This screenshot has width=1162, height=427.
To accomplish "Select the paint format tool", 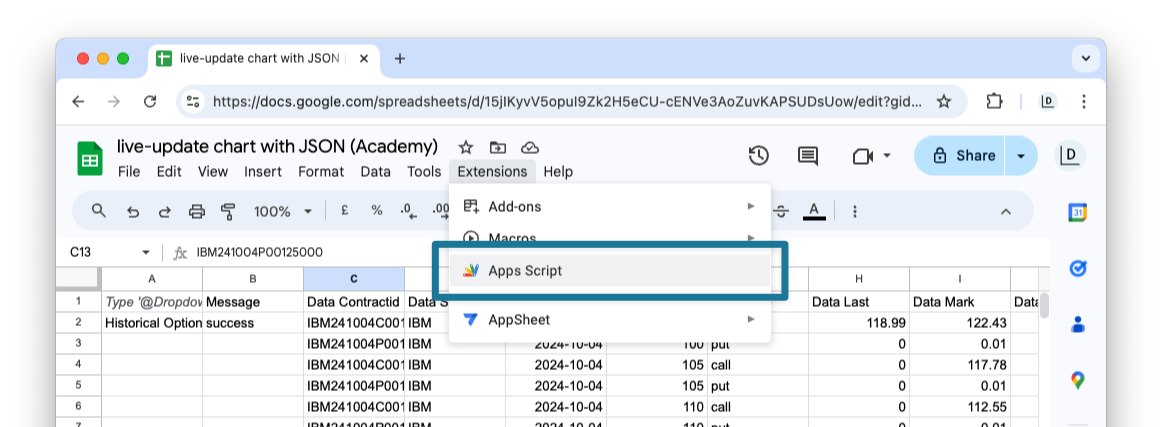I will click(228, 211).
